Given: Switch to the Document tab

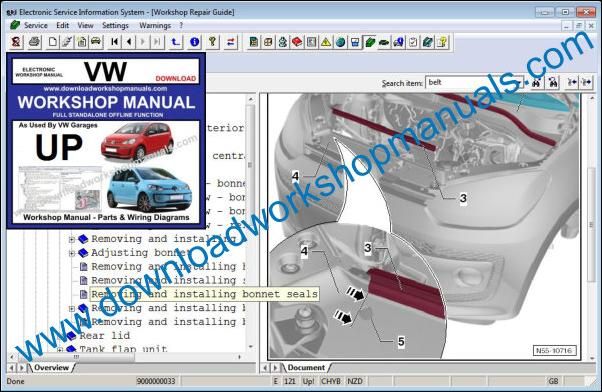Looking at the screenshot, I should coord(306,367).
